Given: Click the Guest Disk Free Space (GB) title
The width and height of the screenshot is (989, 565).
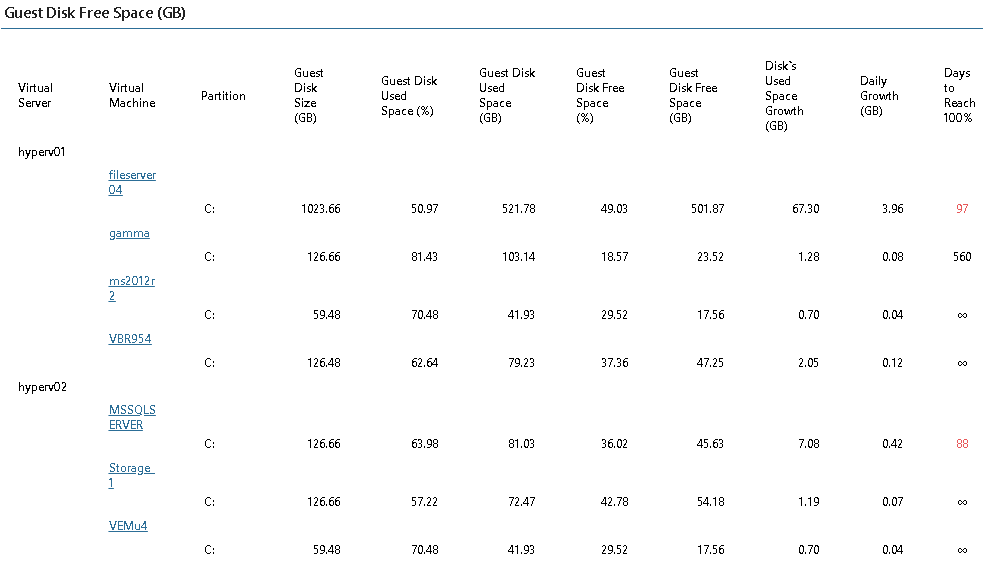Looking at the screenshot, I should [x=95, y=13].
